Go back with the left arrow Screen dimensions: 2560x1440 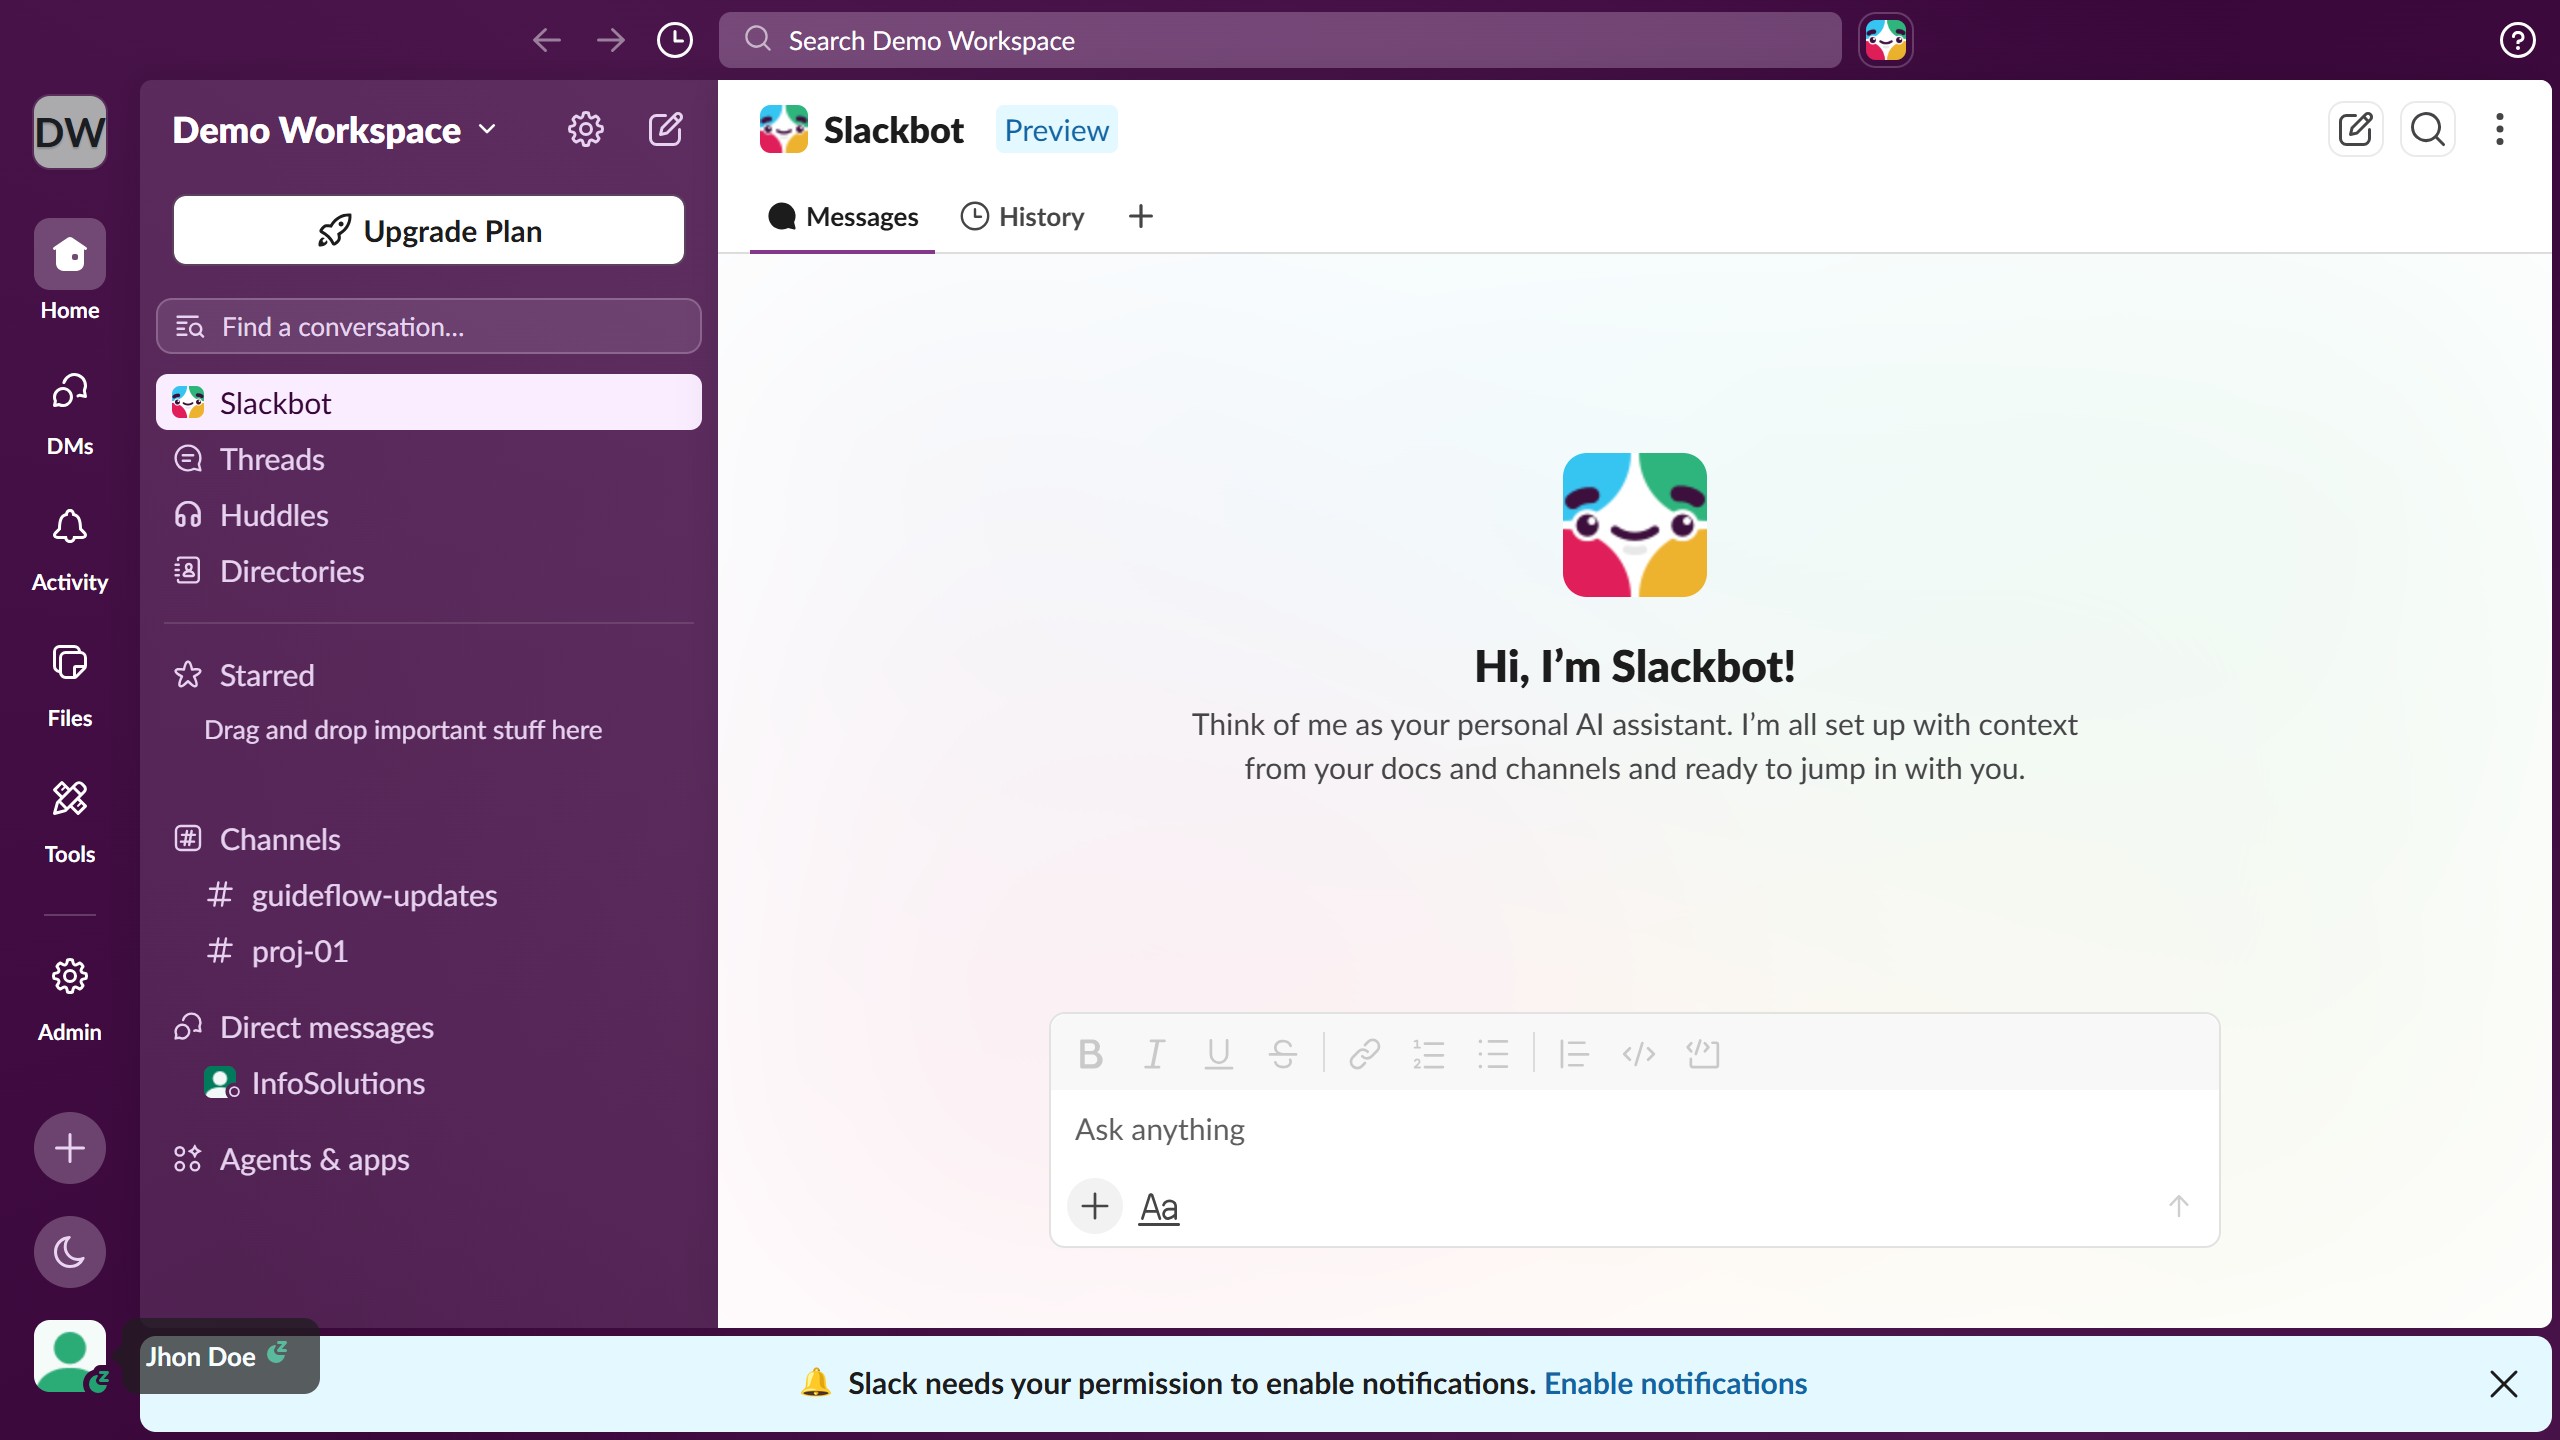546,40
